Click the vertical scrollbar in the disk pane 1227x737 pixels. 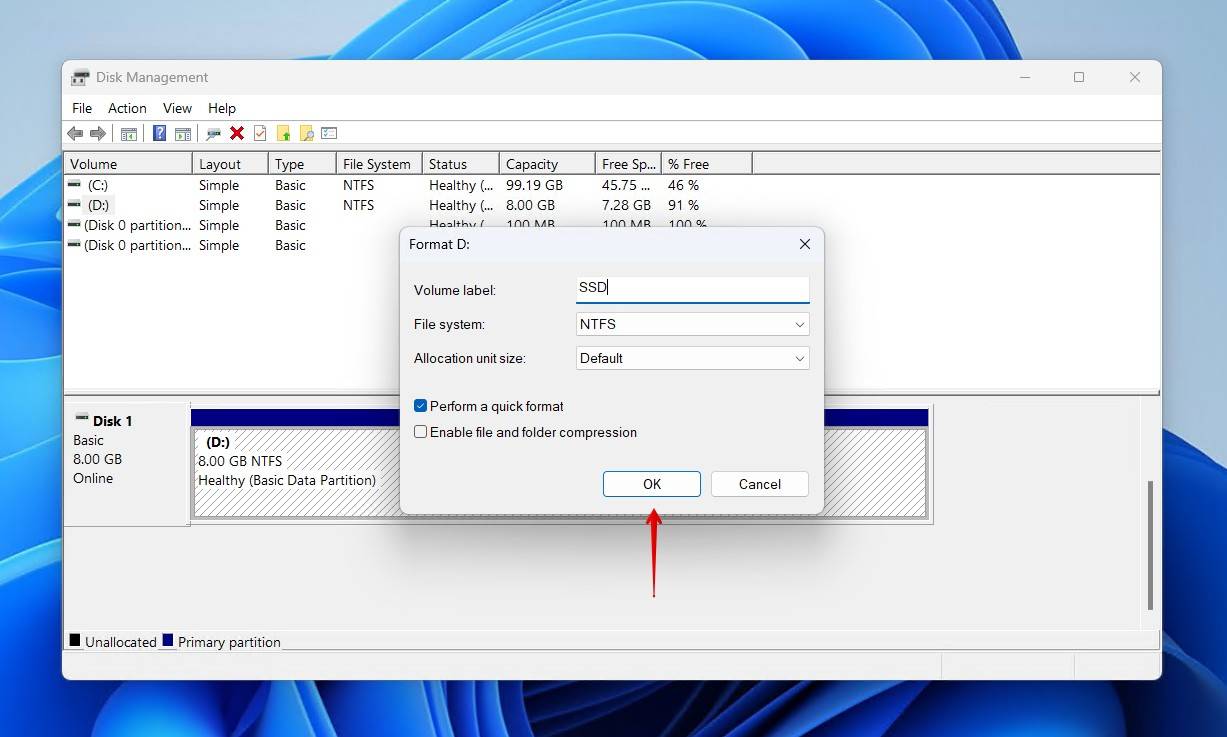tap(1150, 545)
